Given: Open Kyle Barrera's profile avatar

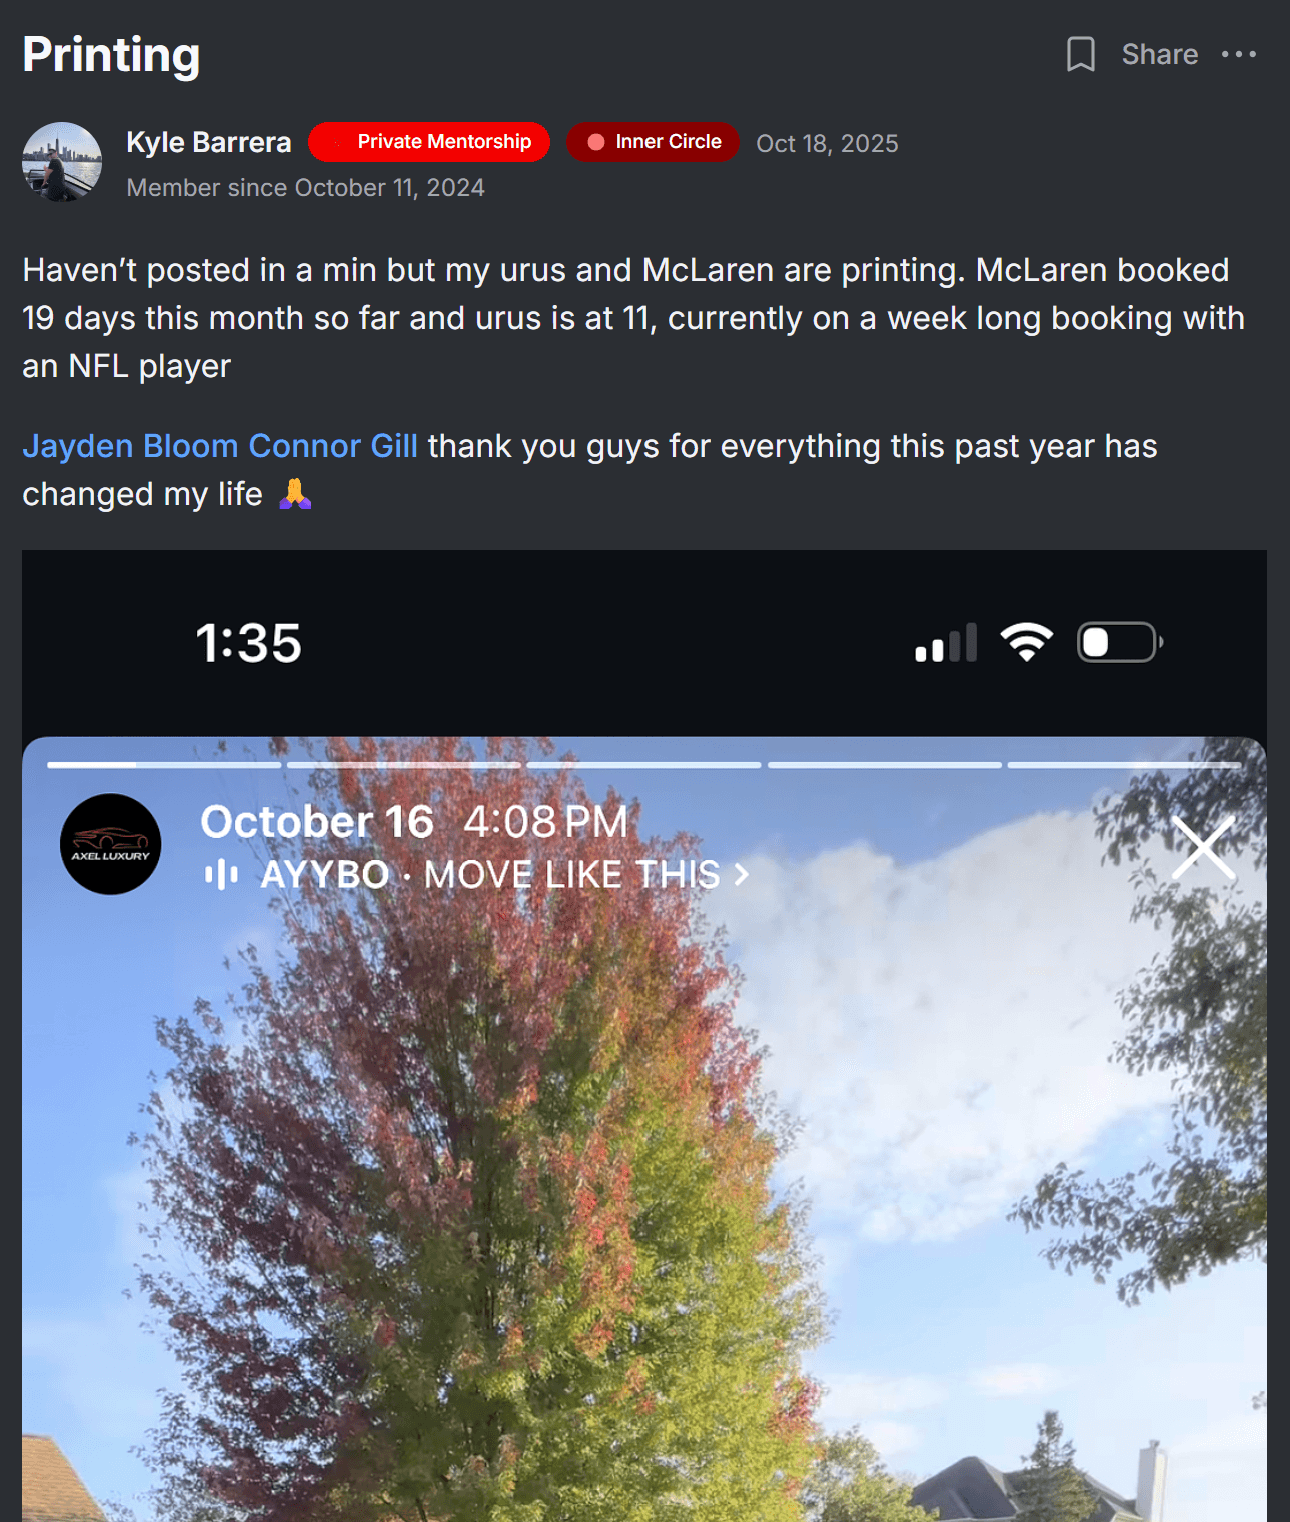Looking at the screenshot, I should pos(62,162).
